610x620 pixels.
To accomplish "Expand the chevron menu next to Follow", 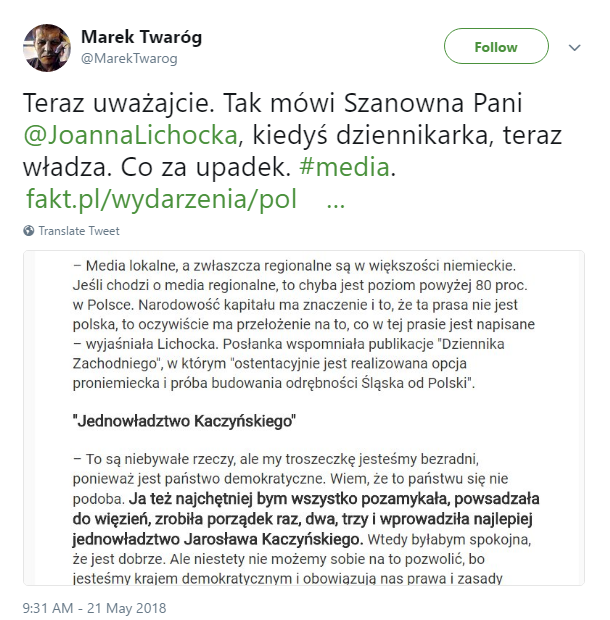I will pyautogui.click(x=574, y=48).
